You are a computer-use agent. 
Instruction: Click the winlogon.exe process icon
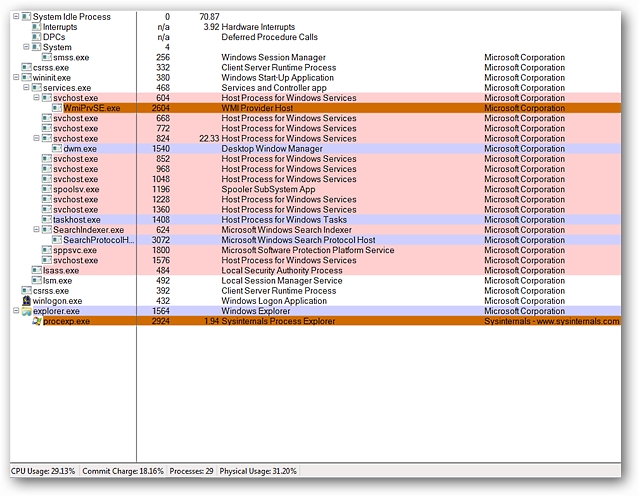26,301
